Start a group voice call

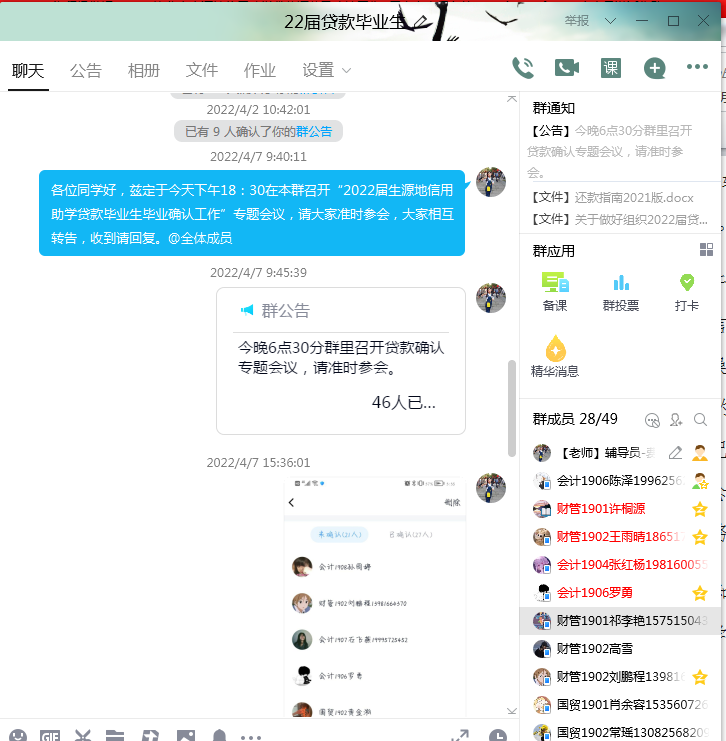tap(522, 68)
